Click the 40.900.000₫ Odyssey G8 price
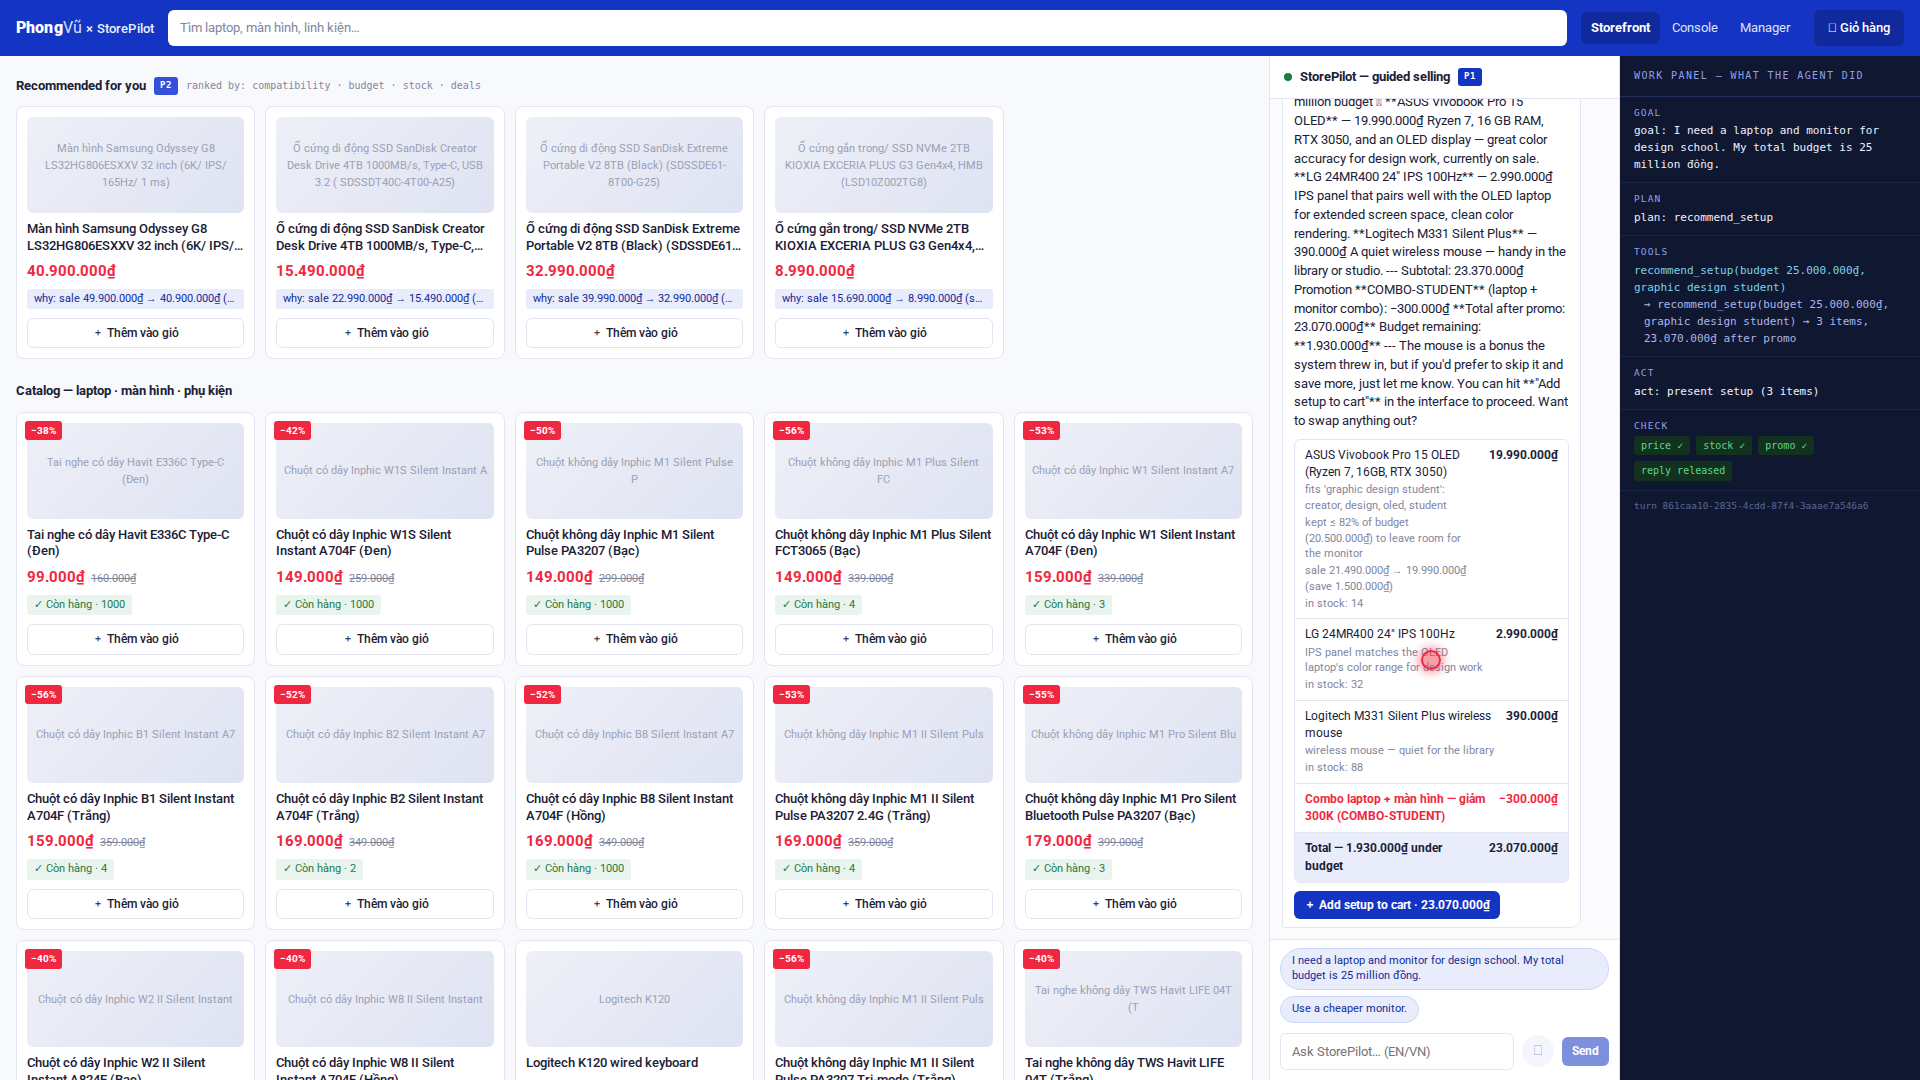Image resolution: width=1920 pixels, height=1080 pixels. point(71,271)
